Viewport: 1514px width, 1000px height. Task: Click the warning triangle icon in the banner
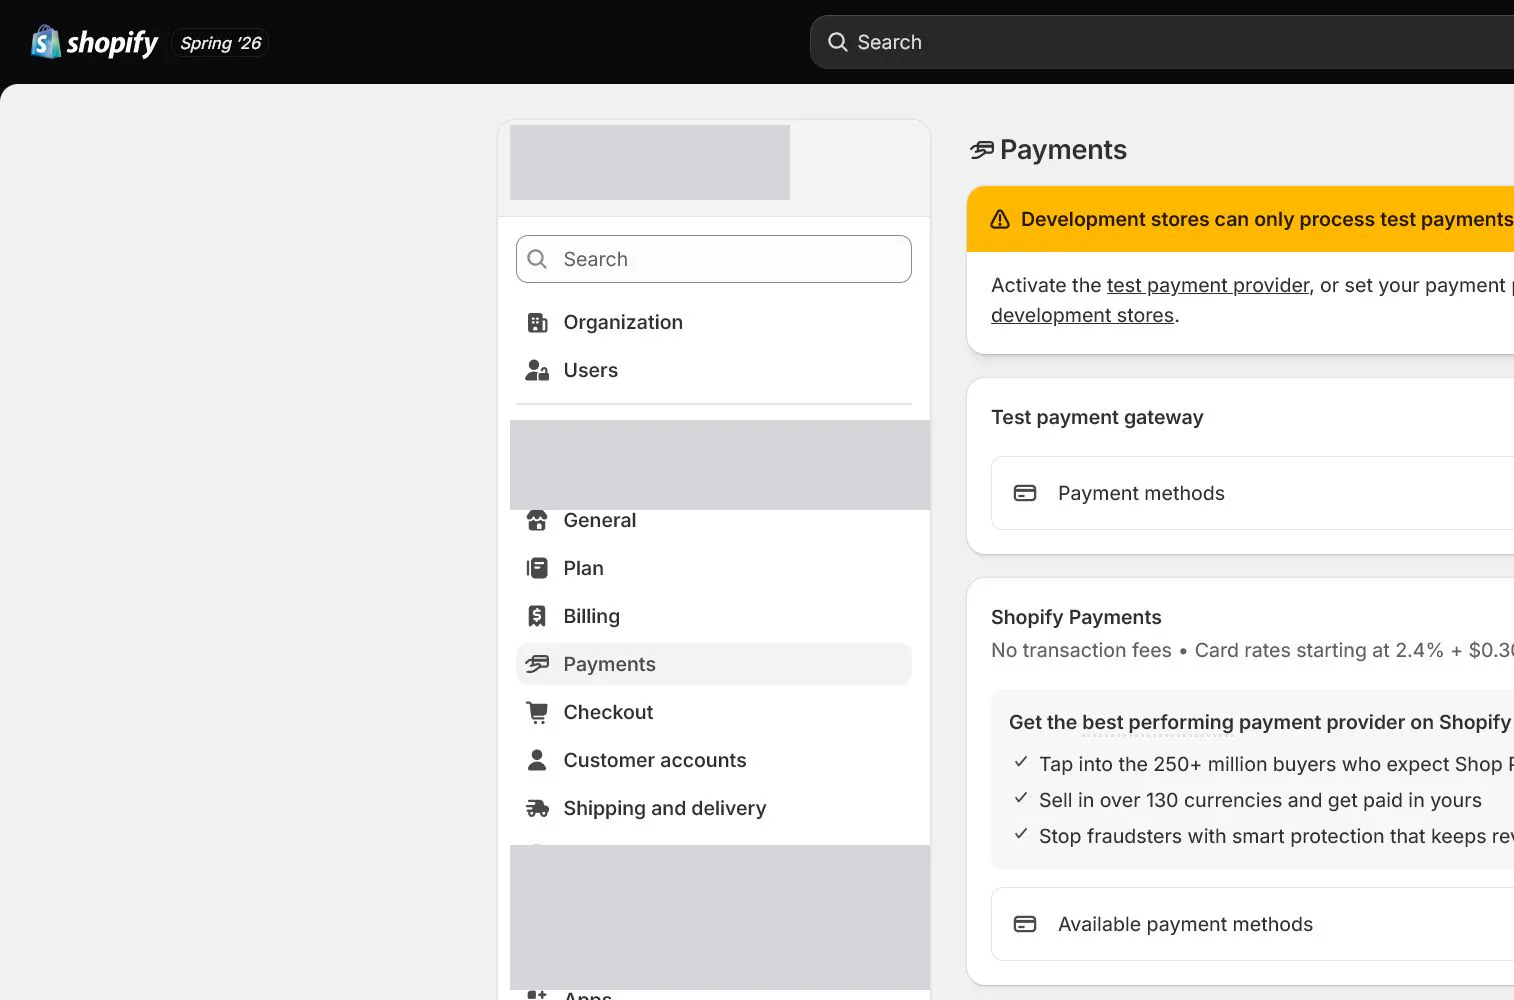click(x=1000, y=219)
